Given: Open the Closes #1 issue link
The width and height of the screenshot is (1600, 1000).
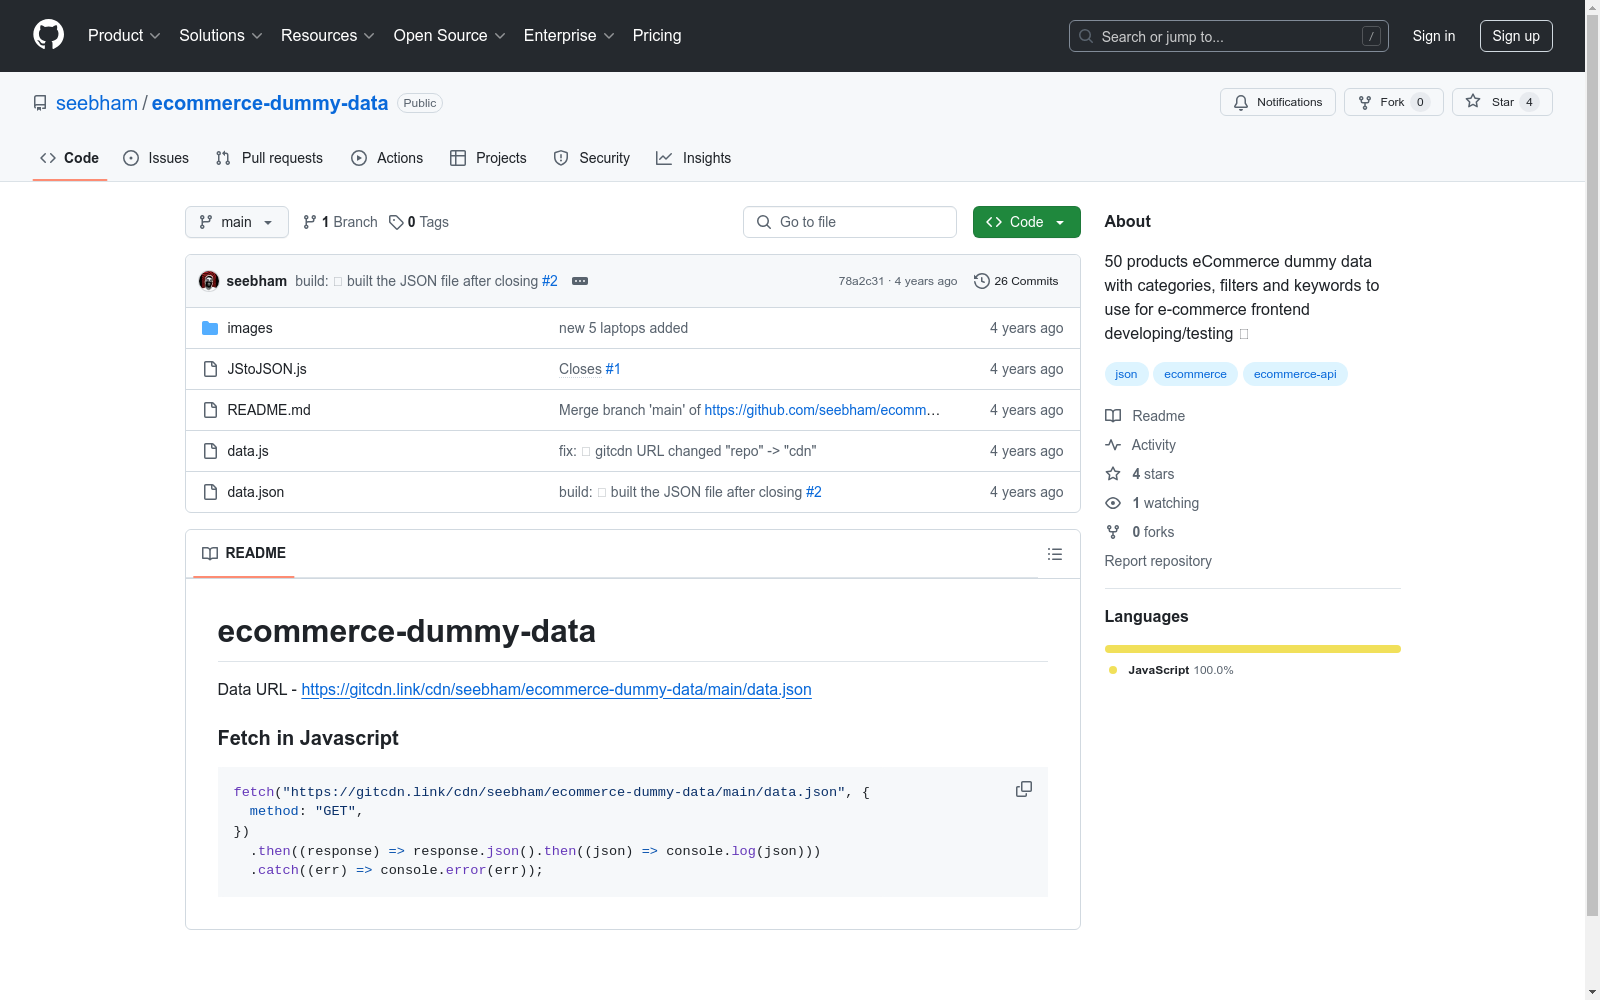Looking at the screenshot, I should click(613, 369).
